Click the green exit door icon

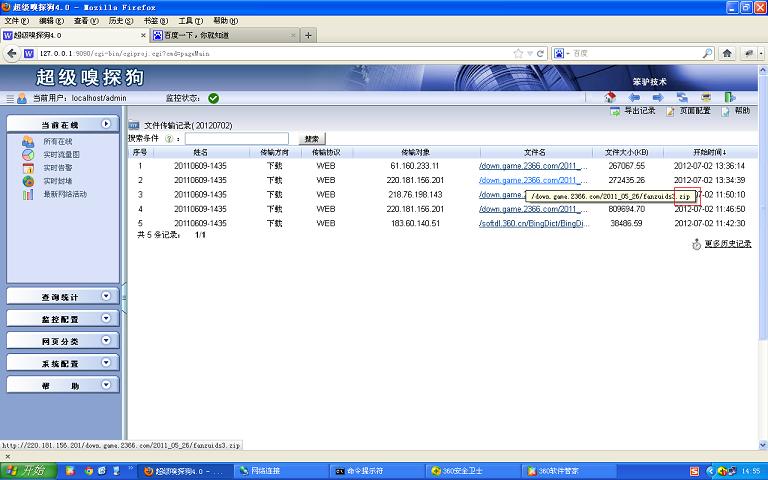(730, 97)
